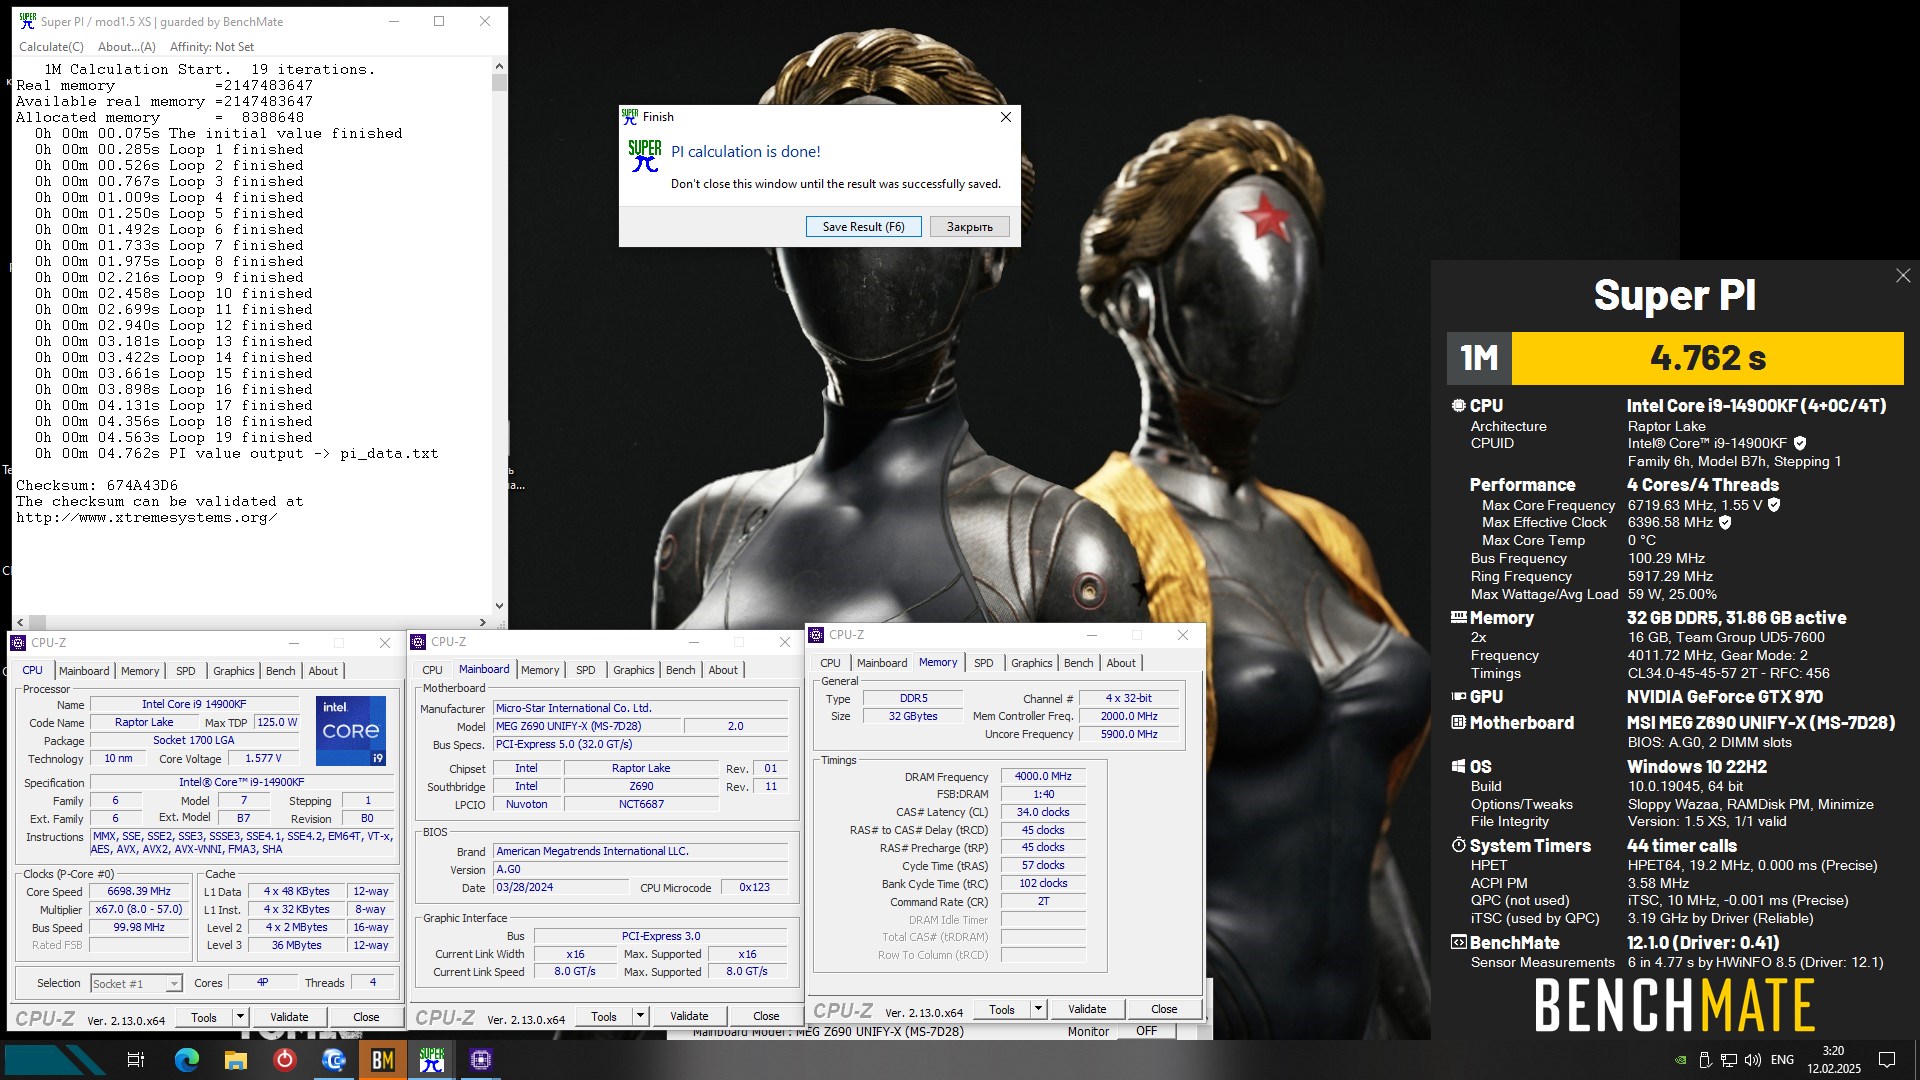Open the red power icon app in taskbar
This screenshot has width=1920, height=1080.
pyautogui.click(x=285, y=1060)
